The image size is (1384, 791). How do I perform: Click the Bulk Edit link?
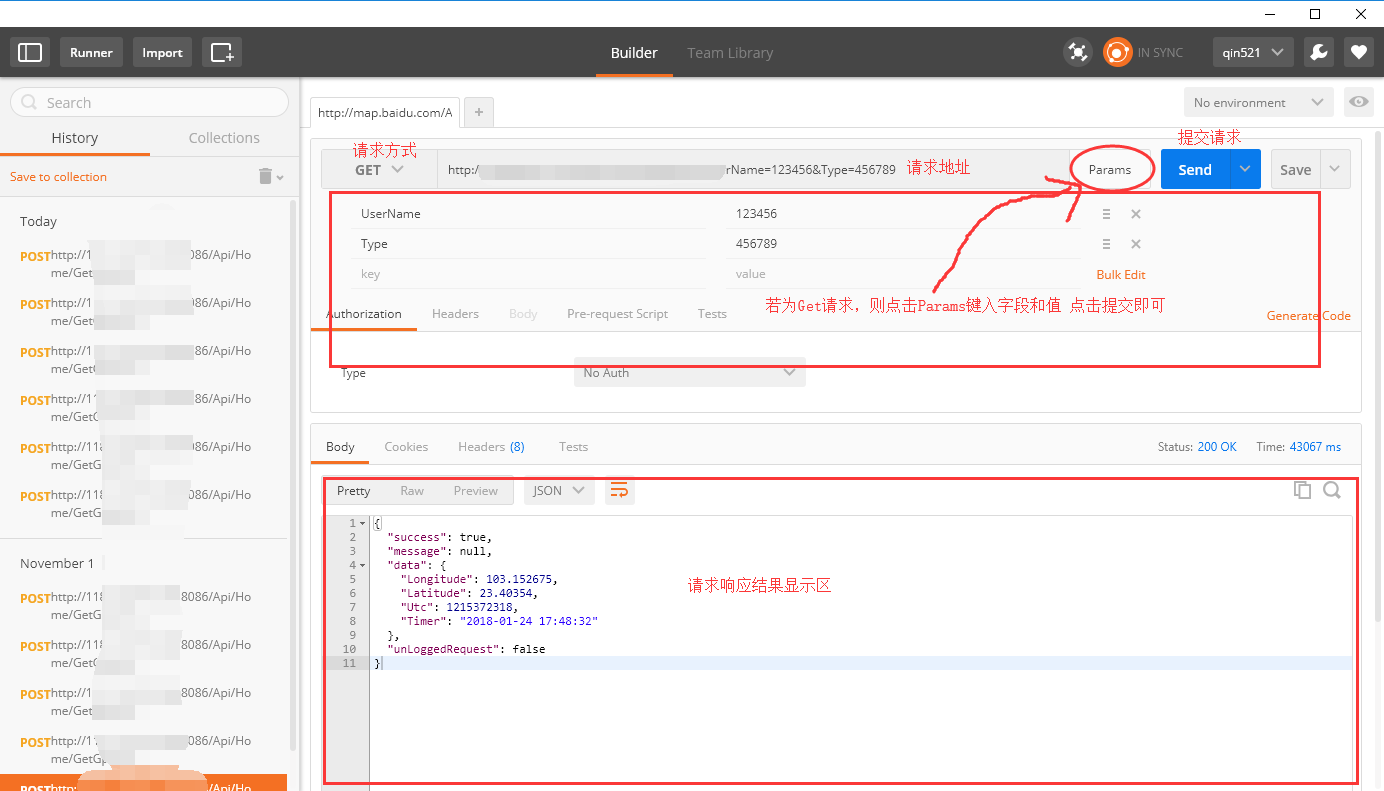(x=1121, y=274)
